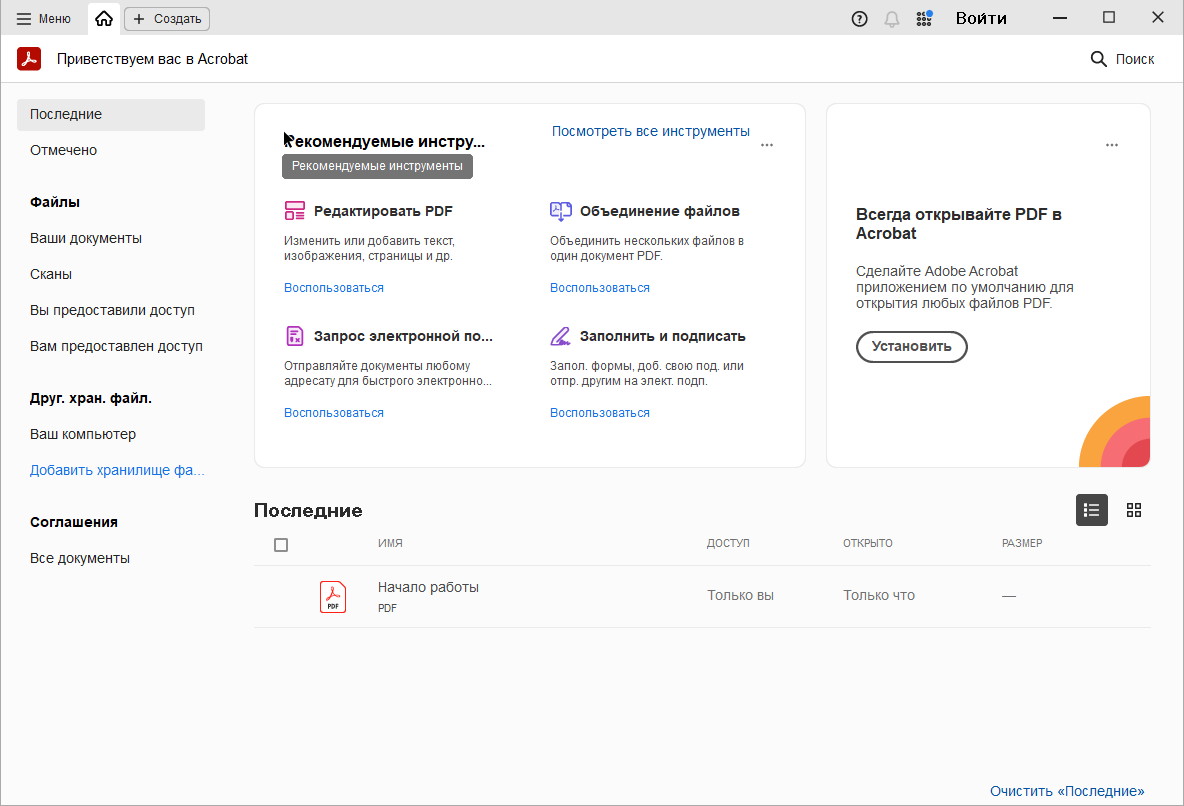The width and height of the screenshot is (1184, 806).
Task: Click the Запрос электронной подписи icon
Action: (294, 335)
